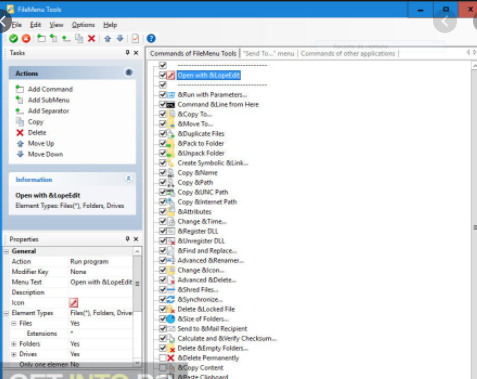
Task: Click Move Down in the Actions list
Action: pyautogui.click(x=45, y=154)
